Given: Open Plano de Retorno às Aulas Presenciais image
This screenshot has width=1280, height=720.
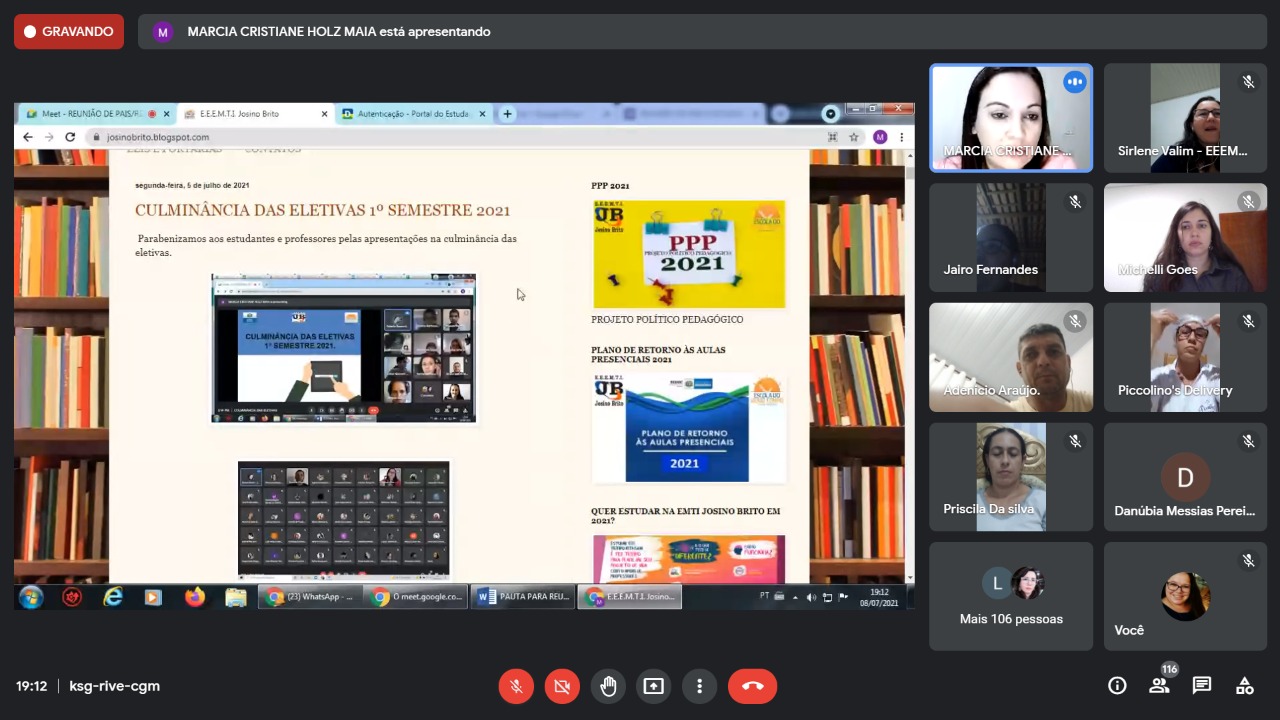Looking at the screenshot, I should tap(689, 428).
